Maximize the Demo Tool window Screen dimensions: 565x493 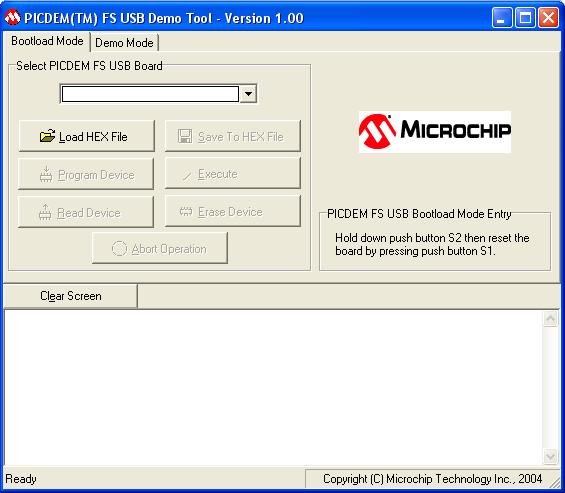pyautogui.click(x=525, y=17)
